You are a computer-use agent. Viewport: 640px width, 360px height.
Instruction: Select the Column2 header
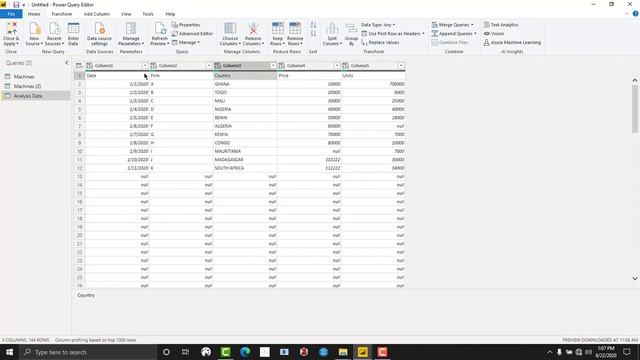[x=181, y=66]
